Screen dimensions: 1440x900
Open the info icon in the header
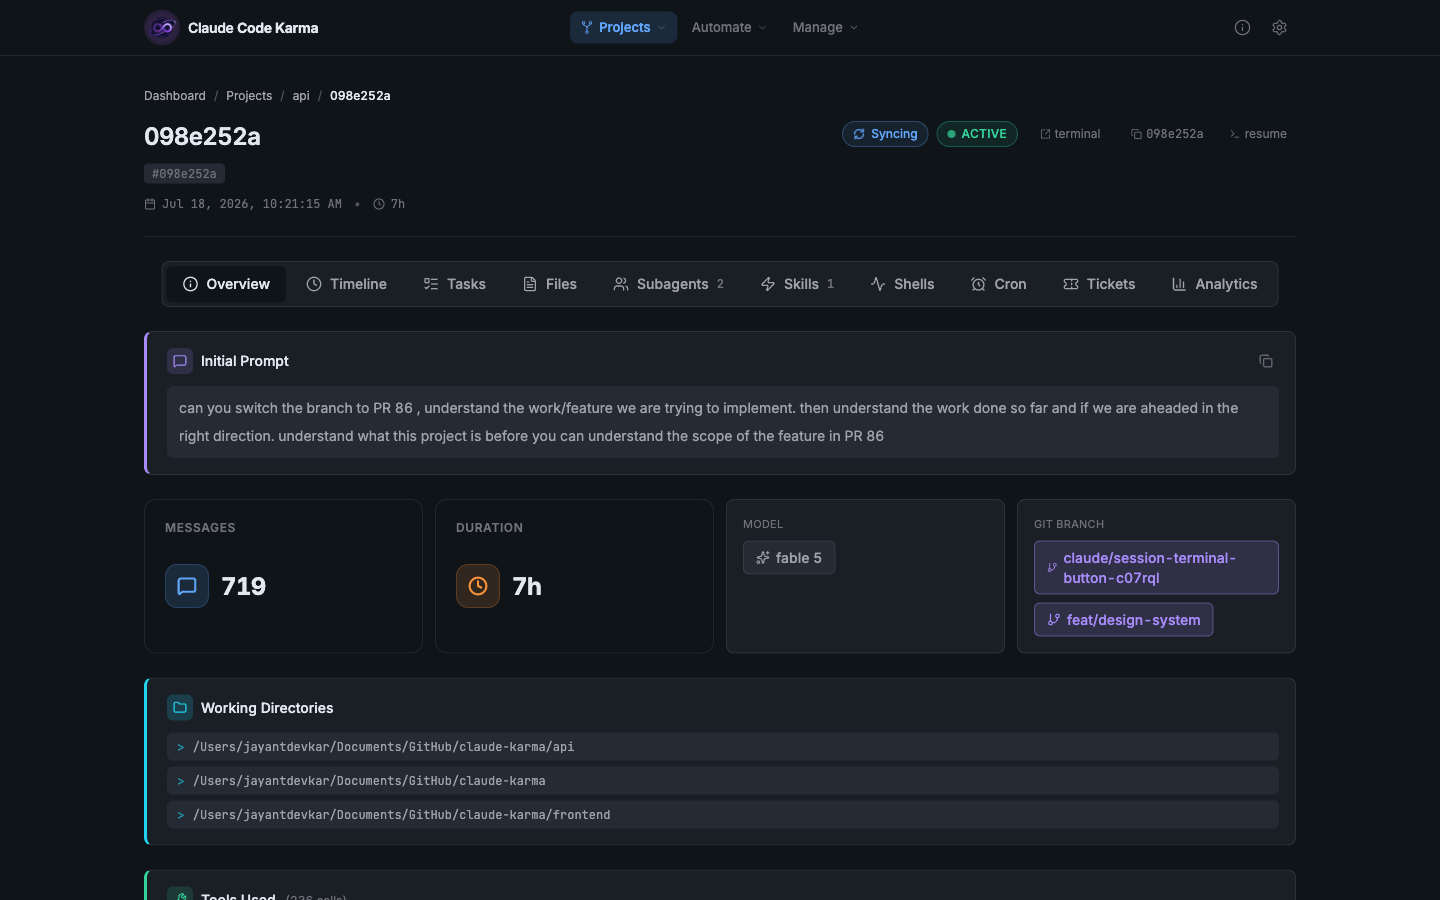click(x=1242, y=28)
